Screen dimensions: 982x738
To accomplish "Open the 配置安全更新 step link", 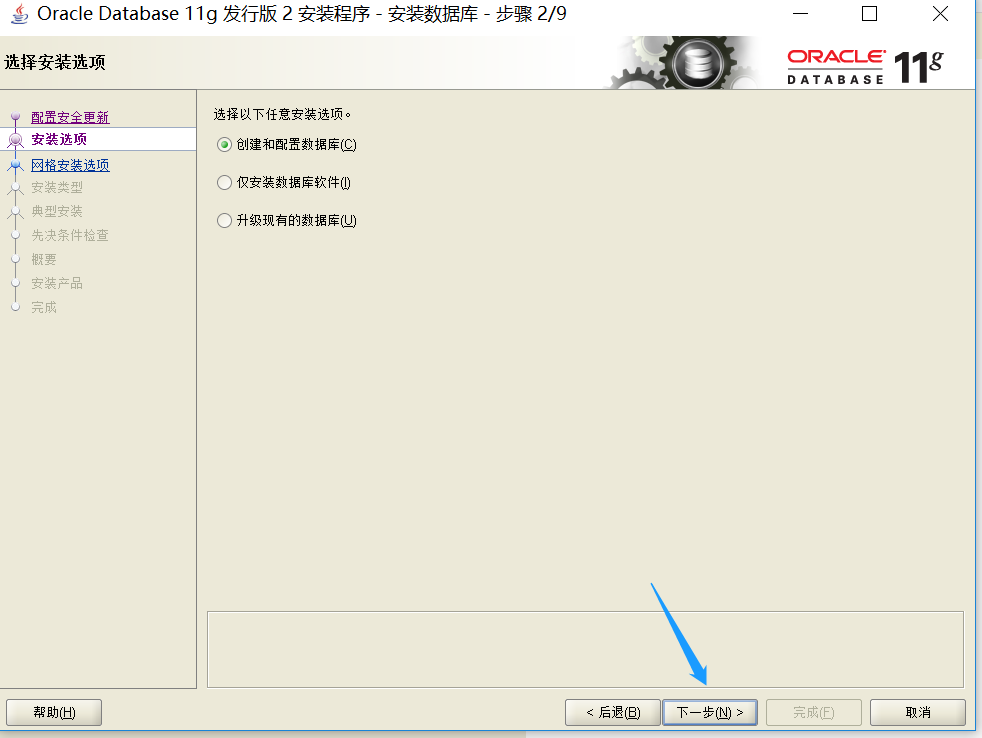I will coord(68,116).
